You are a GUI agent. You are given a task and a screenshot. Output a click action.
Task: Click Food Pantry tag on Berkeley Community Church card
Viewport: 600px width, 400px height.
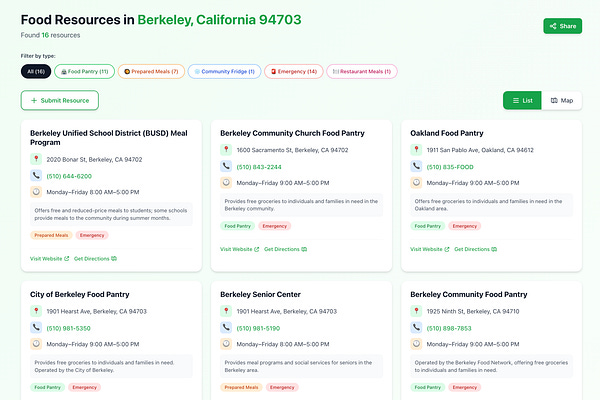tap(238, 226)
